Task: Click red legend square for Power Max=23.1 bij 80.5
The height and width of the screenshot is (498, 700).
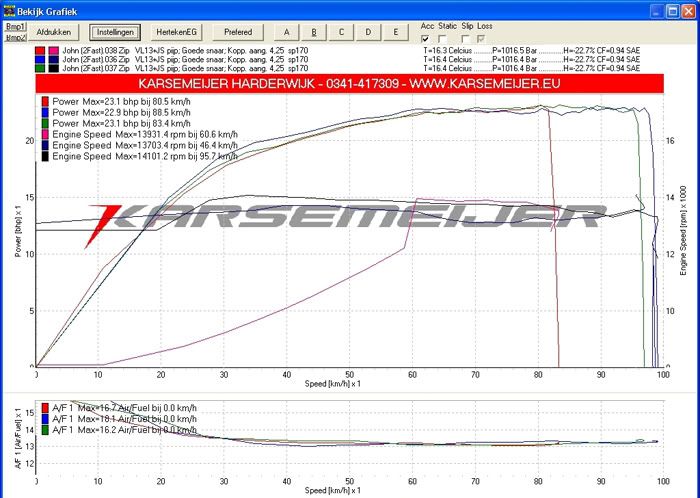Action: (x=45, y=101)
